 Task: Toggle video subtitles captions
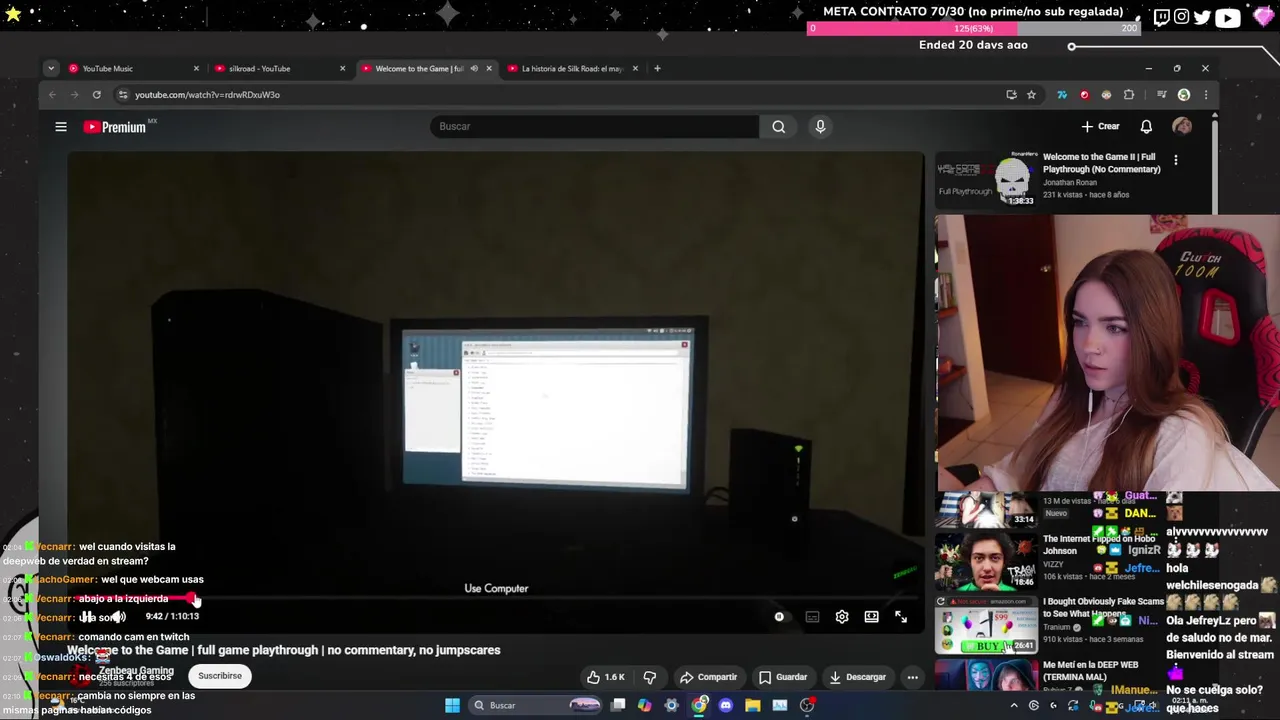click(x=812, y=617)
